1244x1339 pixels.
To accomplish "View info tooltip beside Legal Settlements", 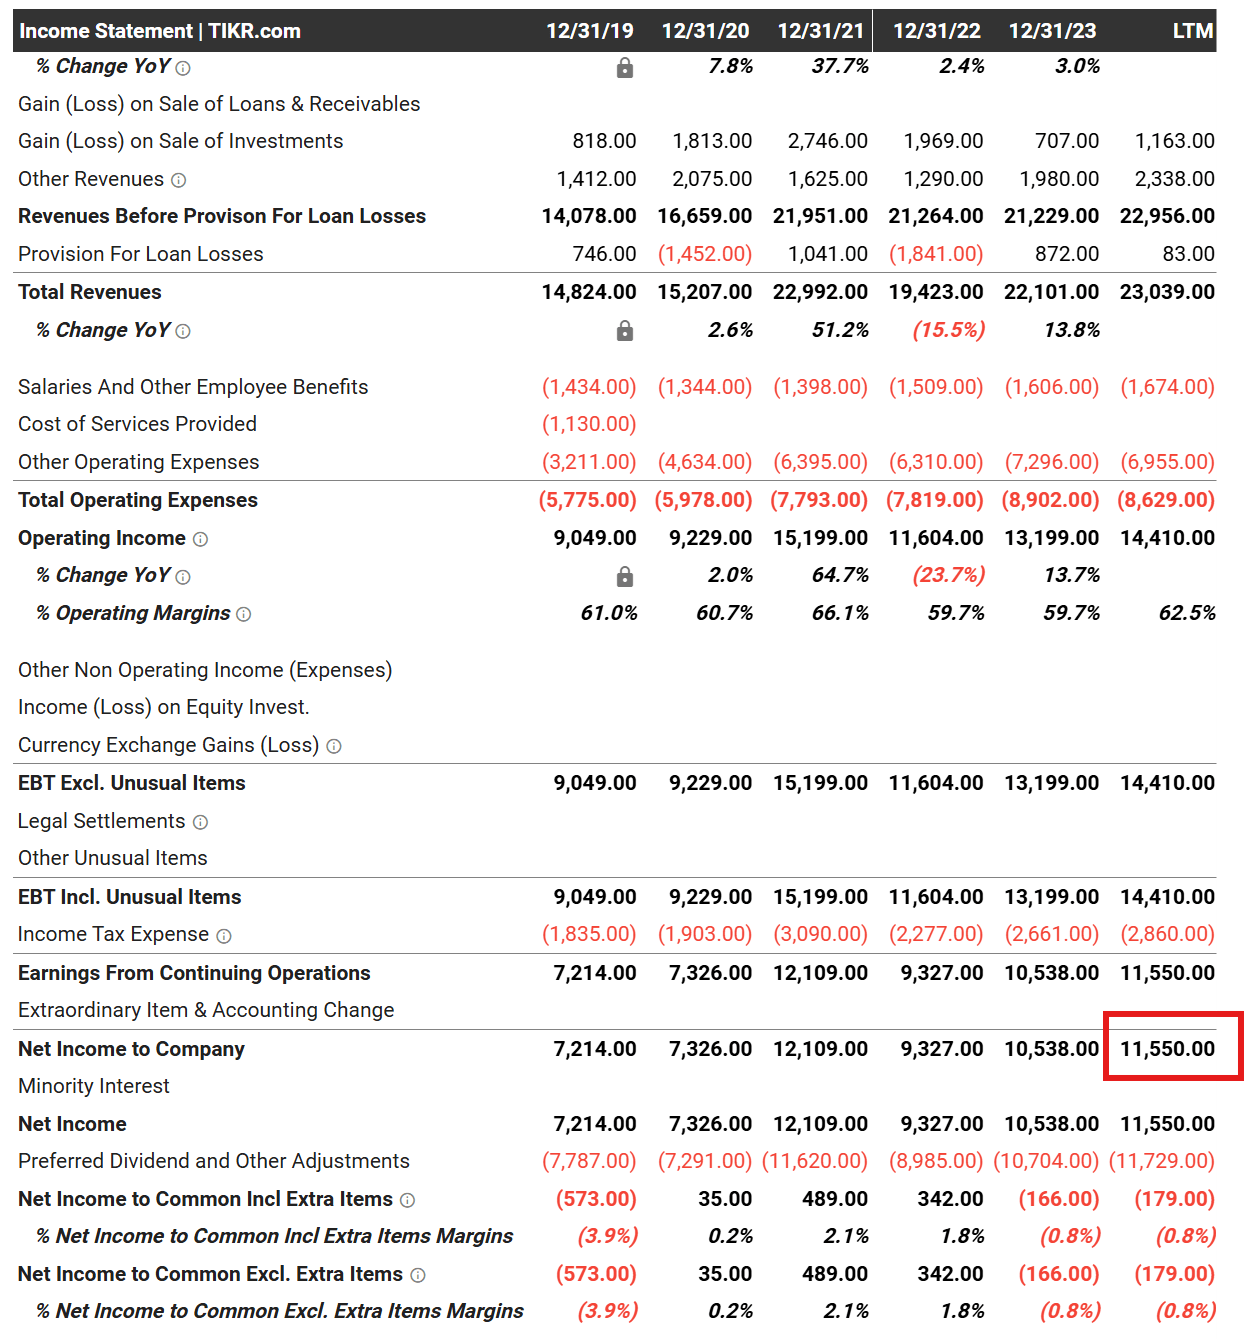I will (201, 821).
